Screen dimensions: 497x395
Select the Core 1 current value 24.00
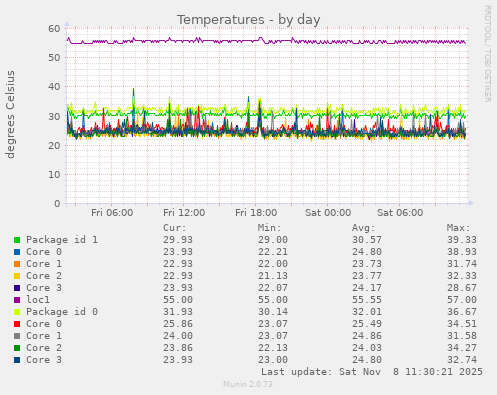(x=178, y=336)
